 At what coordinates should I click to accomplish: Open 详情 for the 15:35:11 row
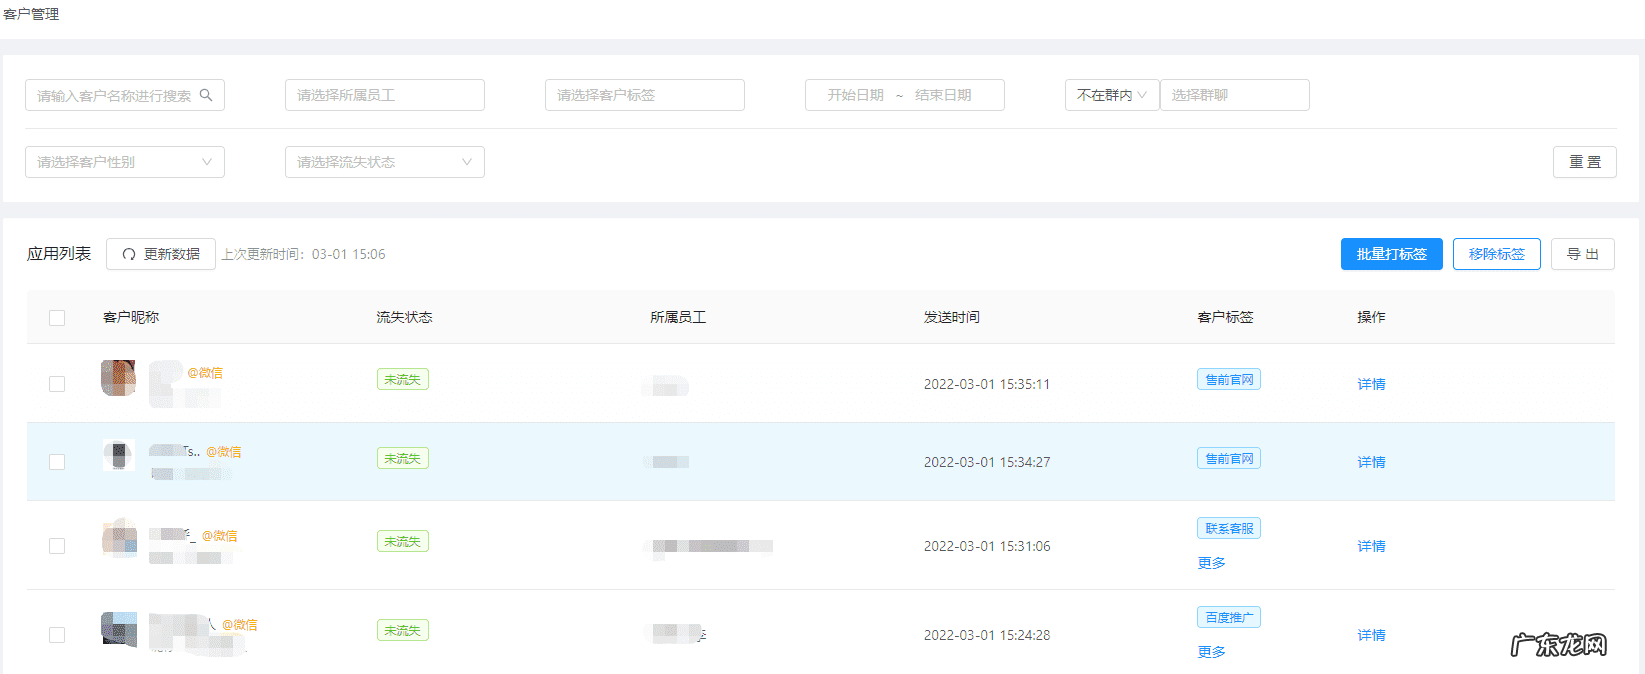(1371, 384)
